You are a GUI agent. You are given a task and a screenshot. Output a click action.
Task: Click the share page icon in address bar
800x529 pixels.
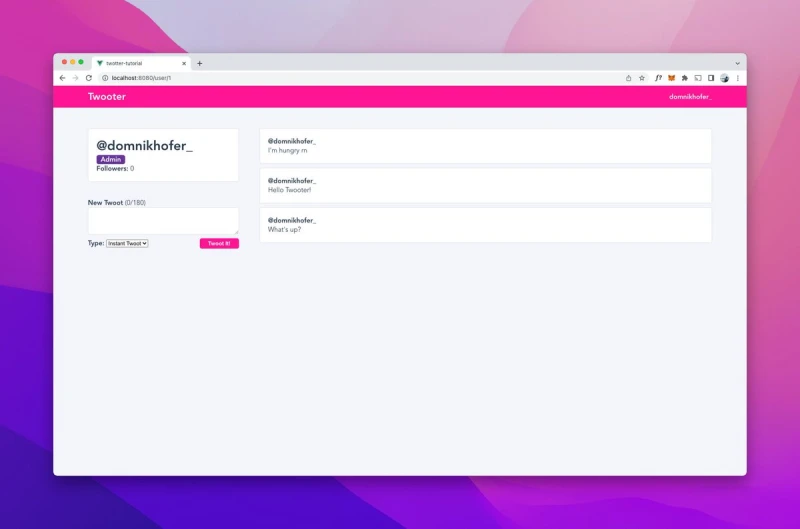[x=629, y=78]
